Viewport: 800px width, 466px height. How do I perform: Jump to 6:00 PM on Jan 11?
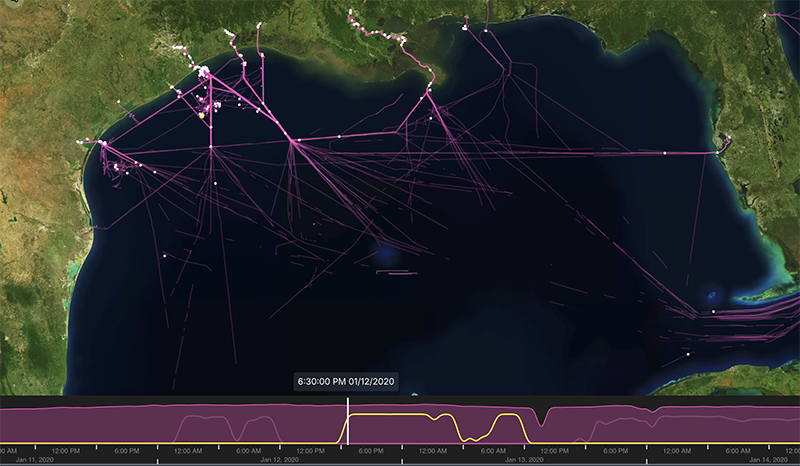click(x=127, y=451)
